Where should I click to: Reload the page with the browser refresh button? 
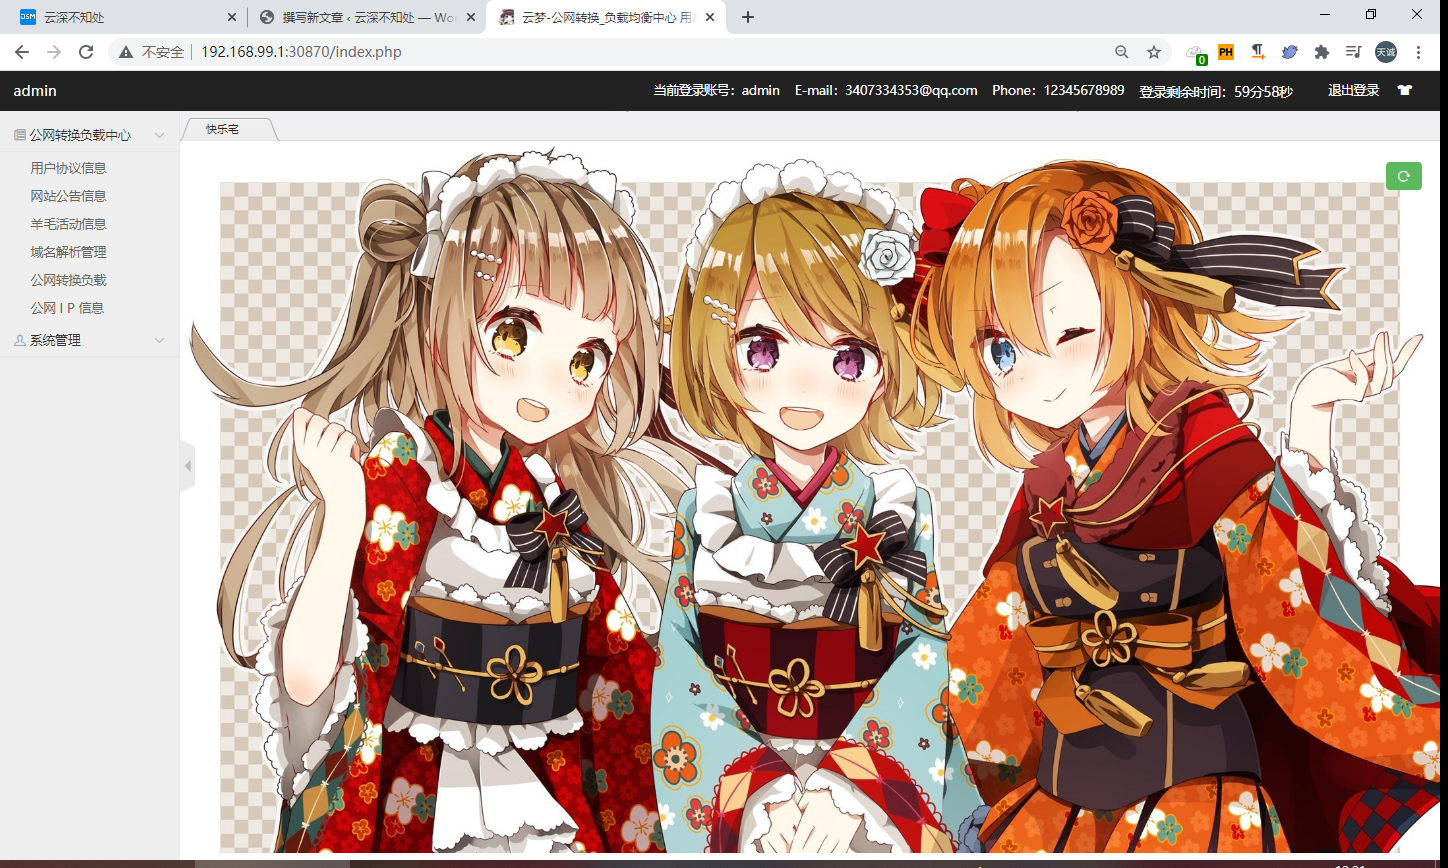tap(86, 52)
